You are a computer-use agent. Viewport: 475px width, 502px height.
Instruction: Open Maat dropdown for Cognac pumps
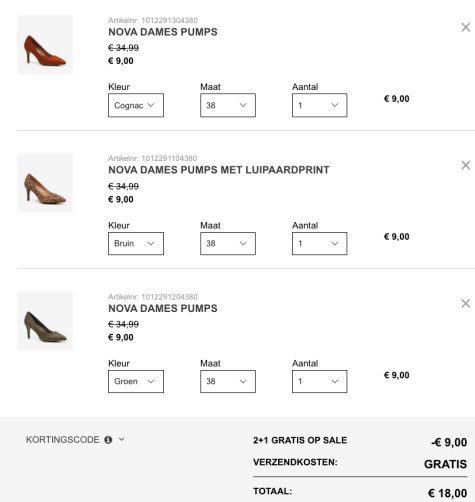[x=228, y=105]
